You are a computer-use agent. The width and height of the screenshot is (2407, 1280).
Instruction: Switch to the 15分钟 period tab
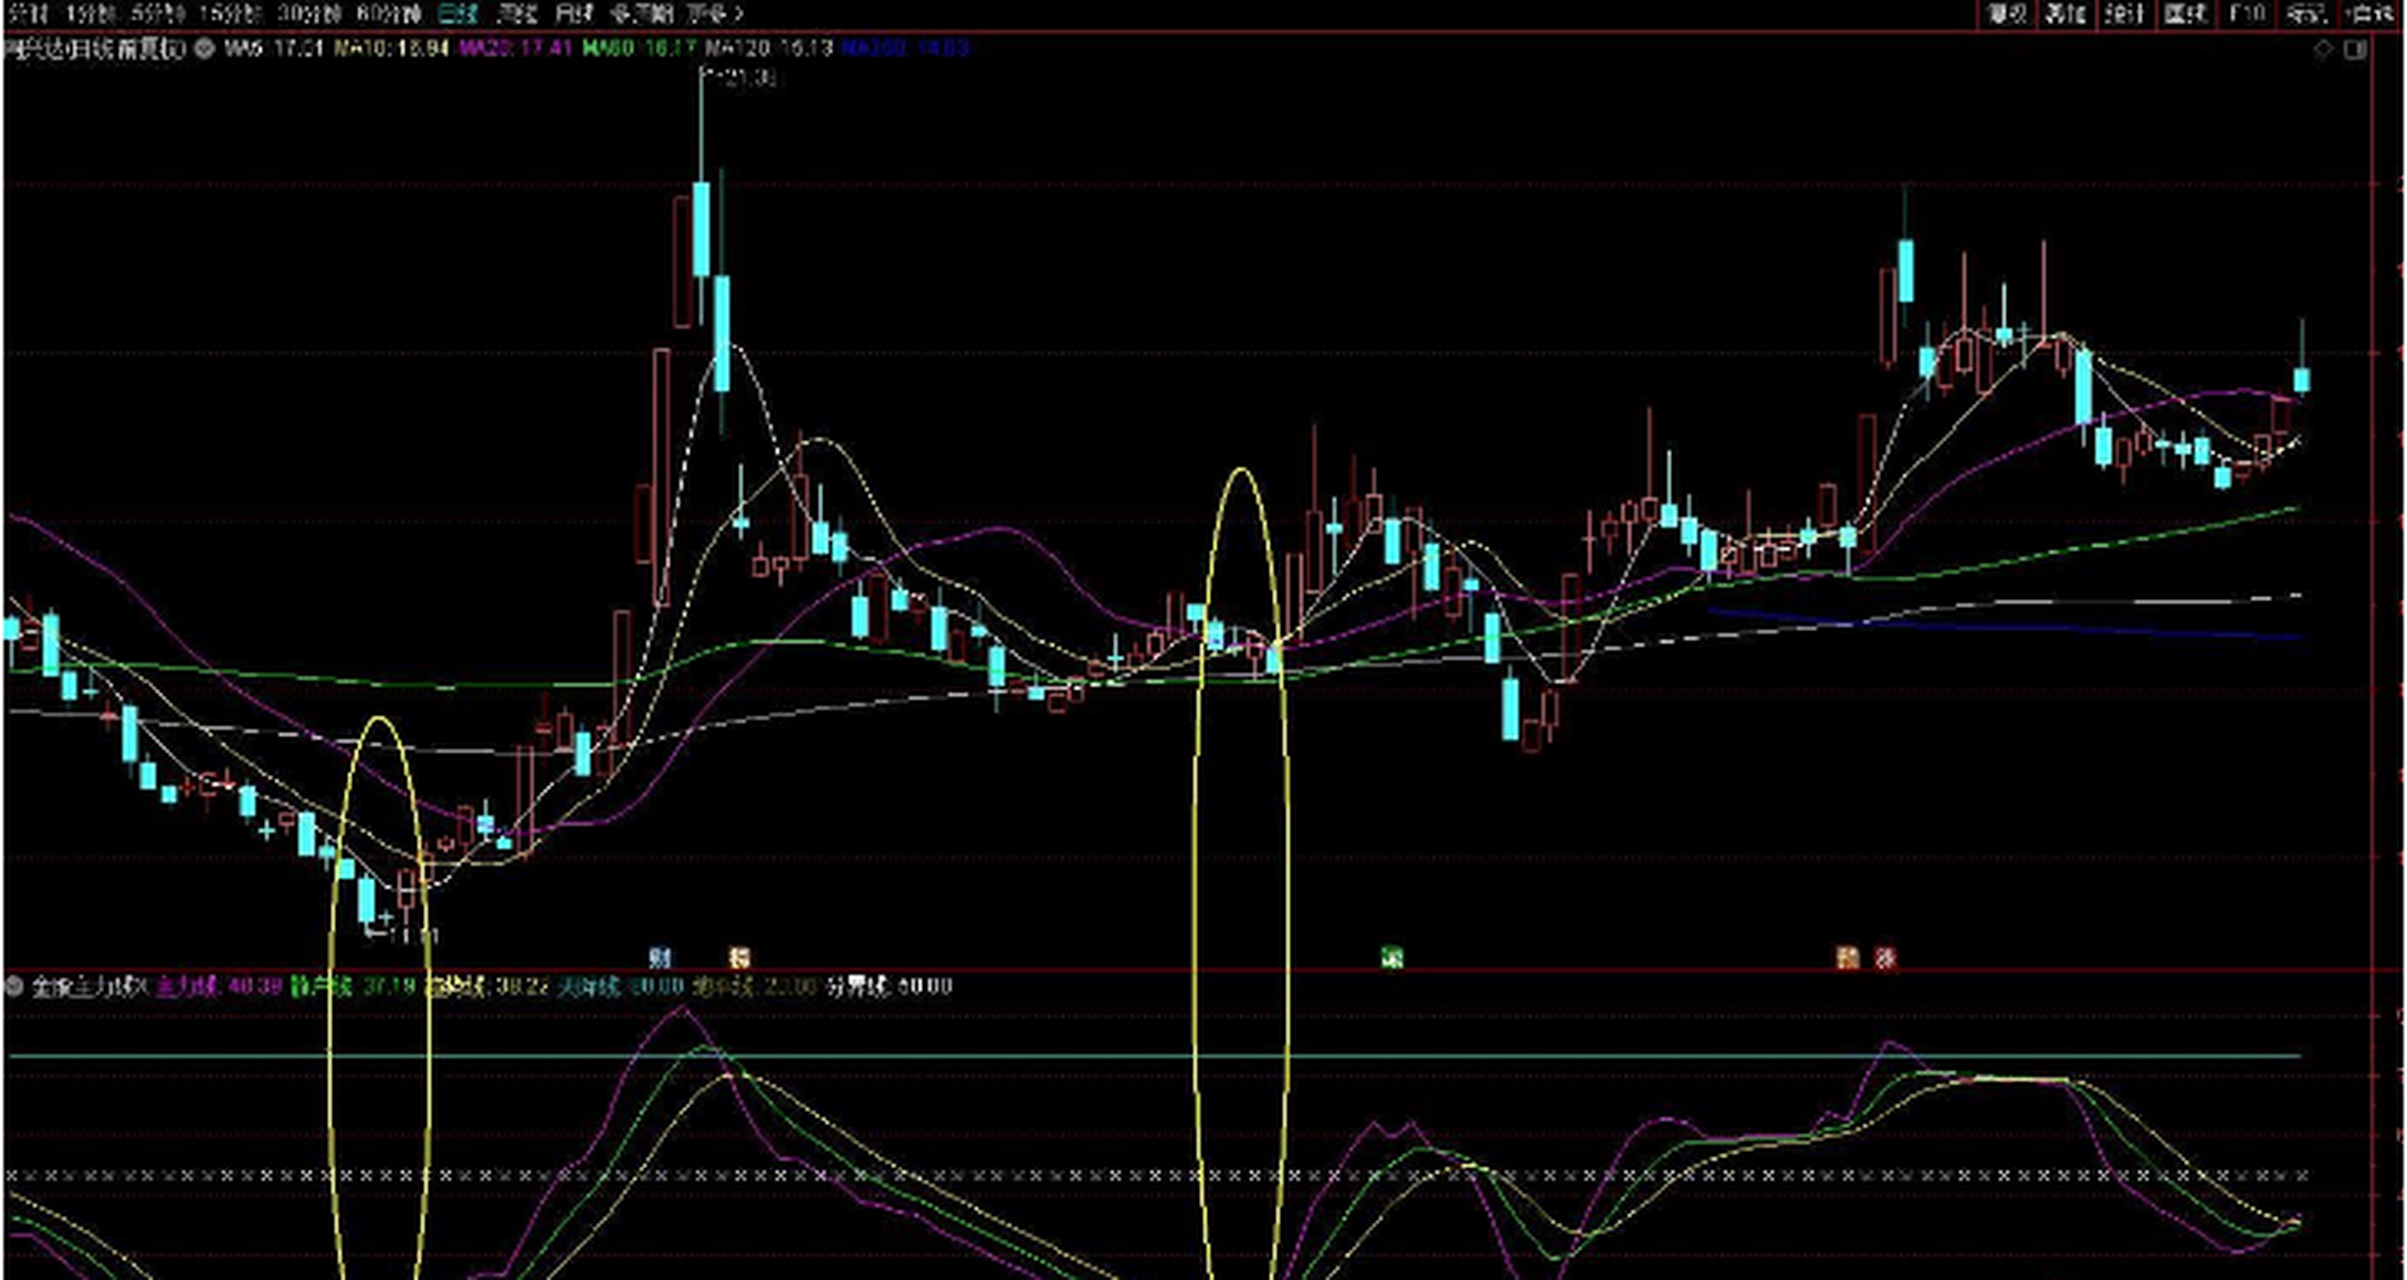231,14
